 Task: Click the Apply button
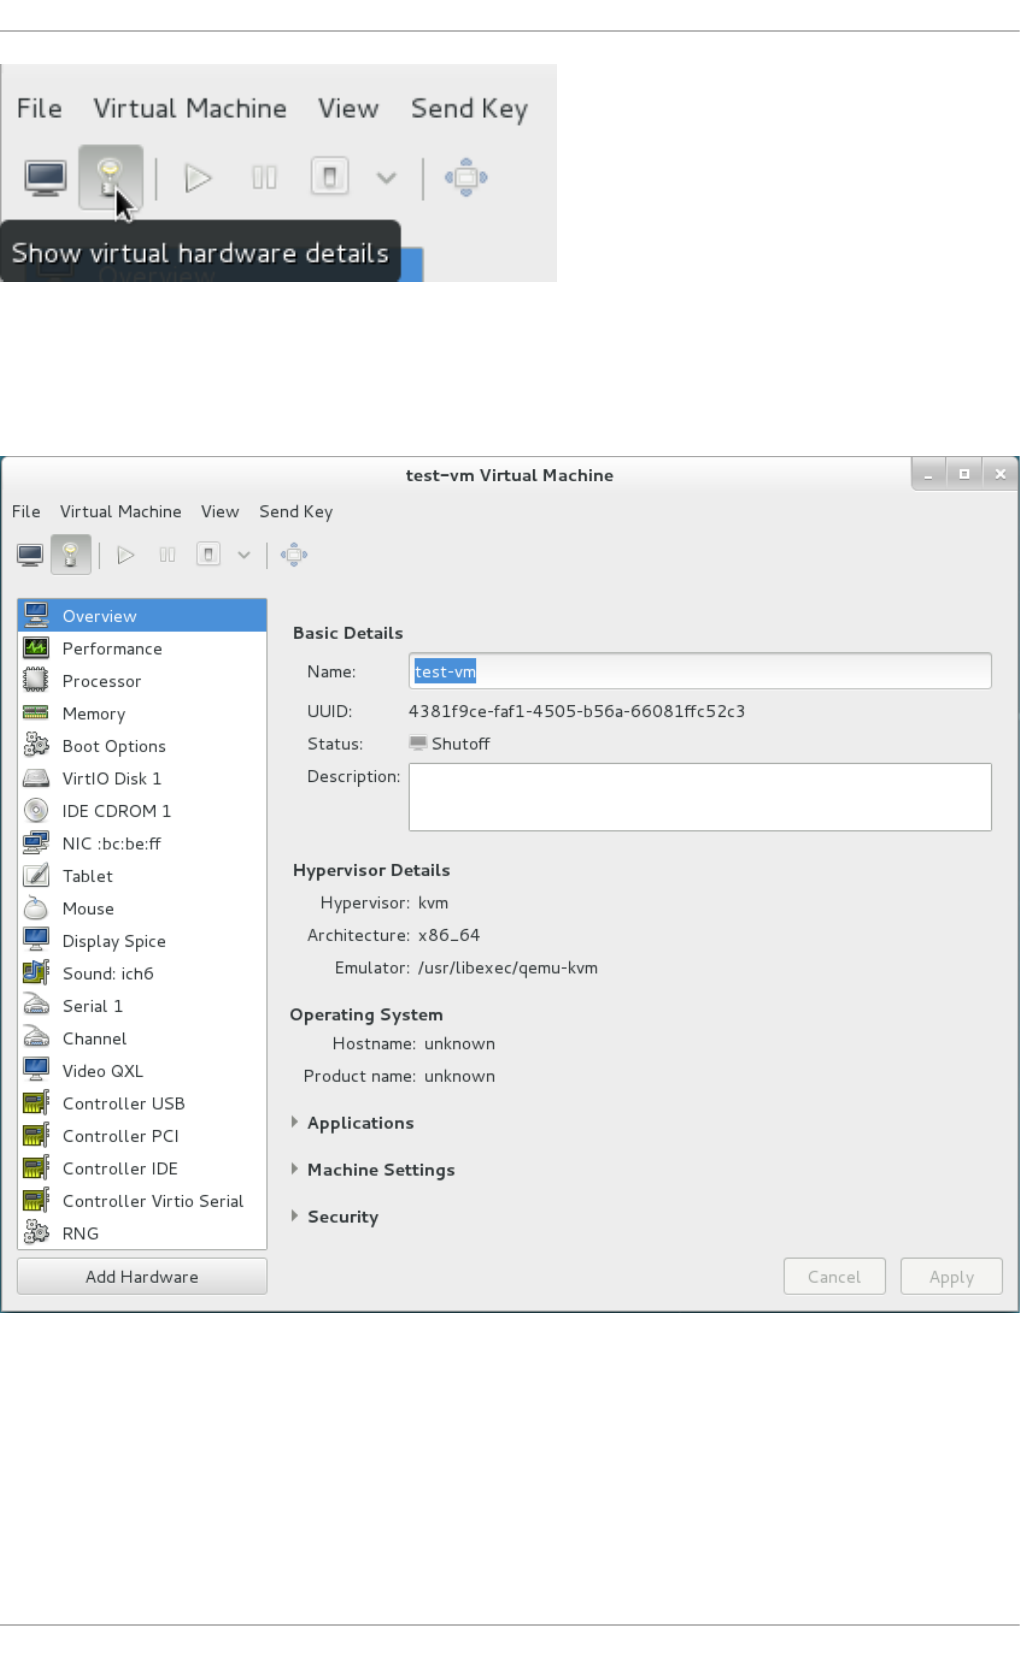point(951,1277)
